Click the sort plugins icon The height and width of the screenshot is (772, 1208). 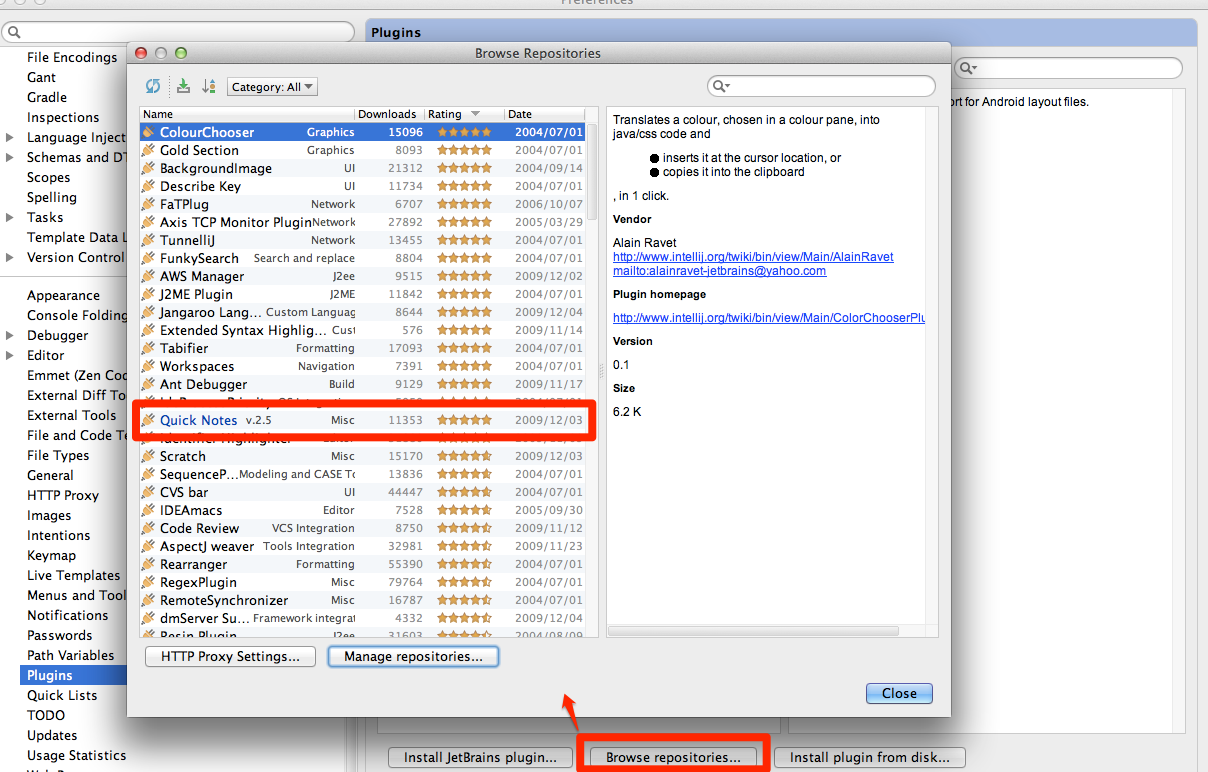(208, 87)
